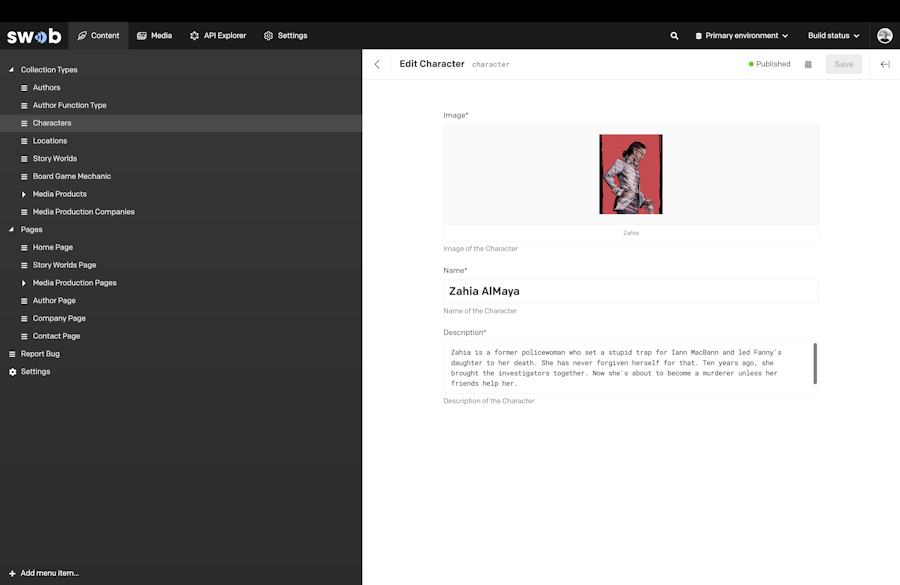Click the swob logo
900x585 pixels.
point(34,36)
